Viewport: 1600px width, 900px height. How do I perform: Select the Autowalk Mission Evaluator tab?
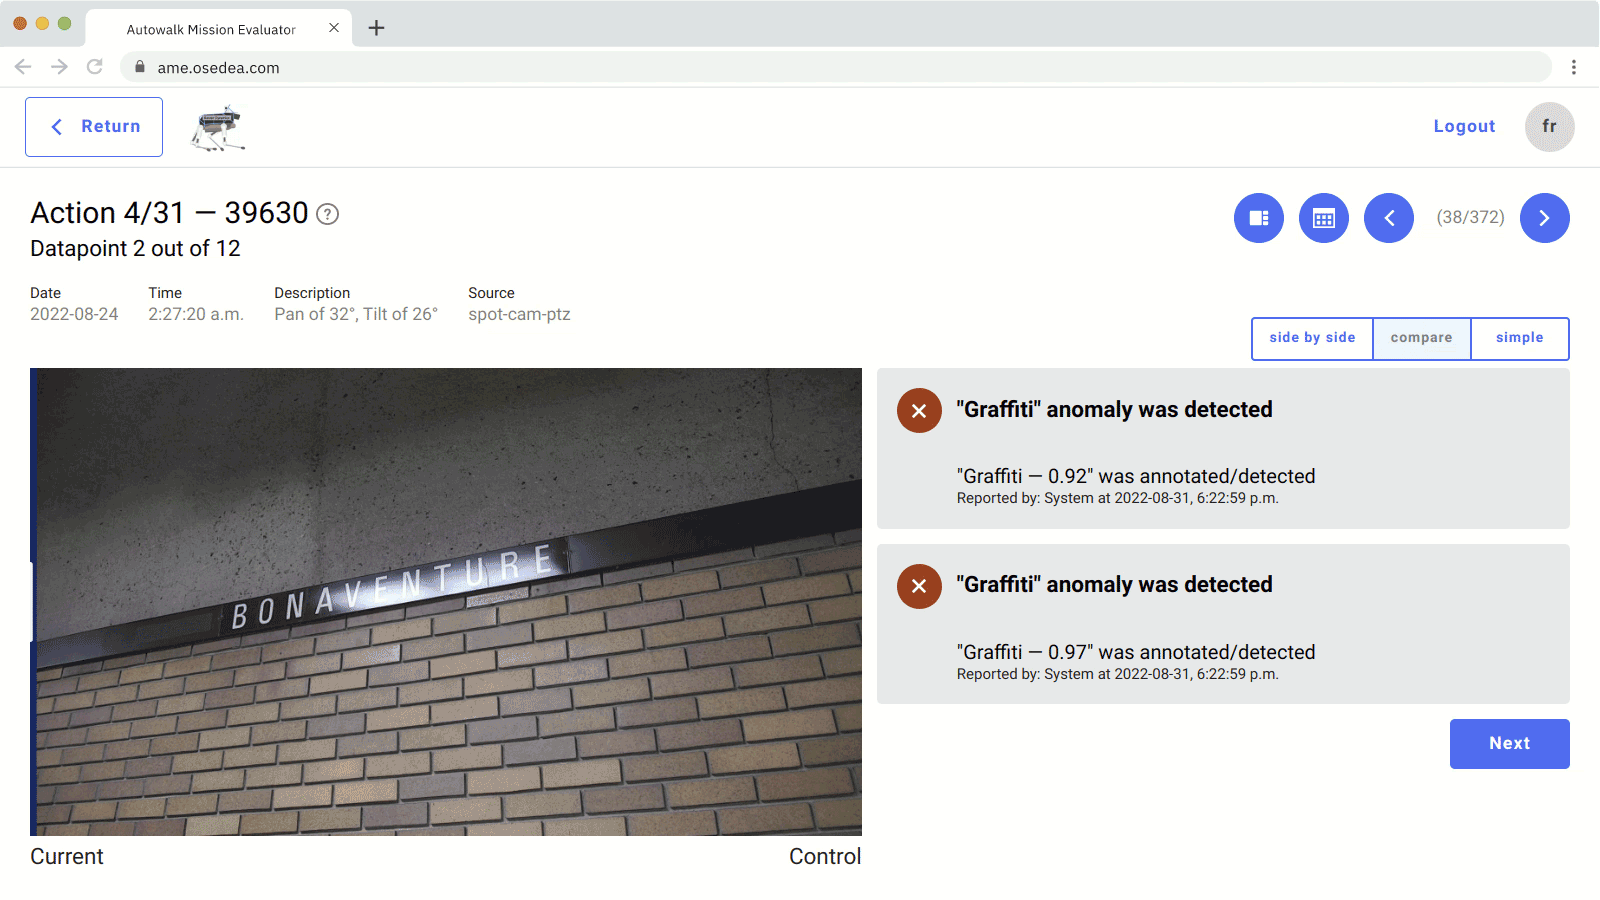[211, 29]
